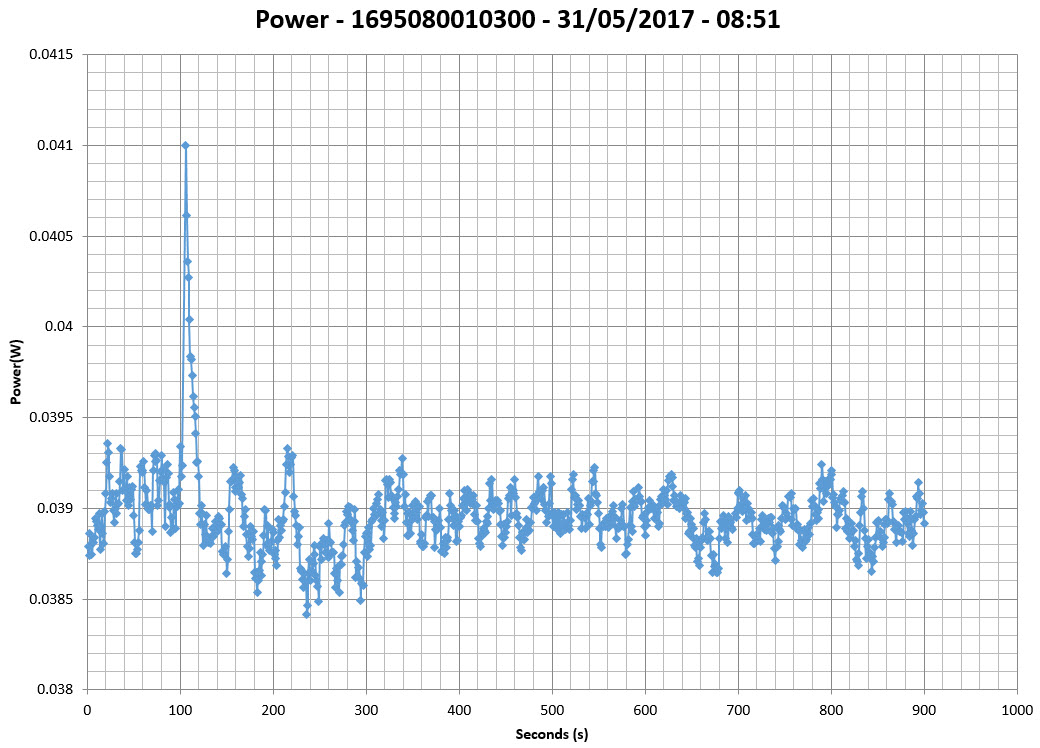Viewport: 1040px width, 748px height.
Task: Click the 1000 label on the seconds axis
Action: pyautogui.click(x=1017, y=709)
